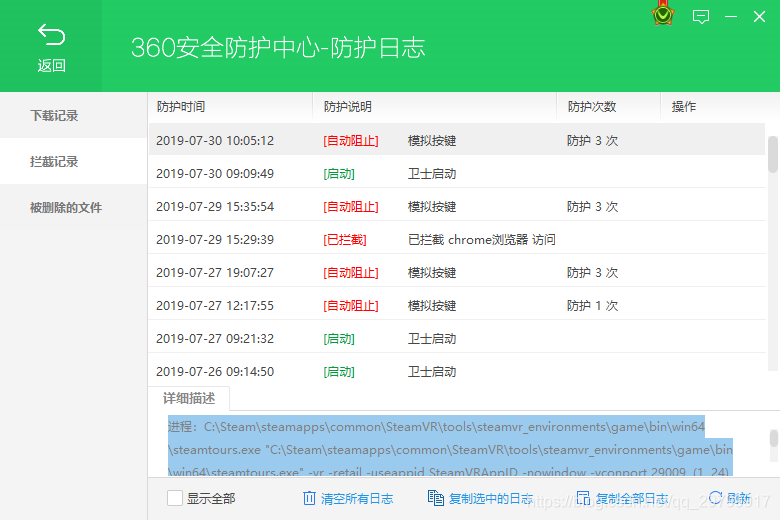Select the log row 2019-07-30 09:09:49
This screenshot has width=780, height=520.
(457, 174)
